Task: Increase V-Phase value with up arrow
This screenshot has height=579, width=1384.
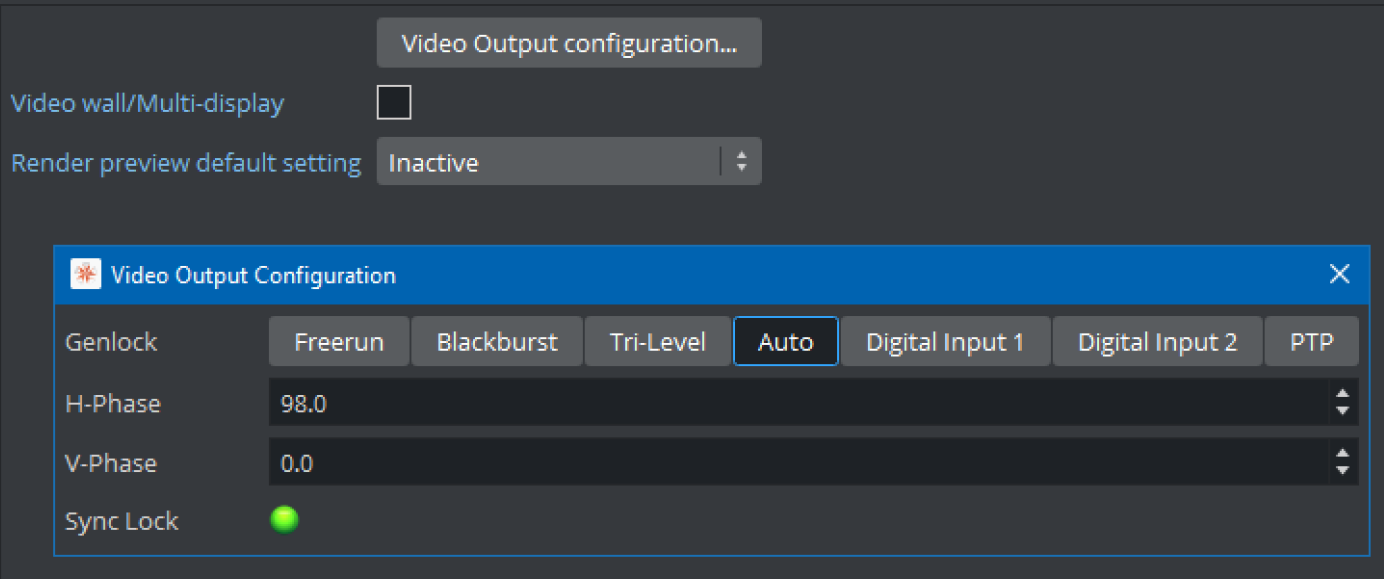Action: tap(1342, 454)
